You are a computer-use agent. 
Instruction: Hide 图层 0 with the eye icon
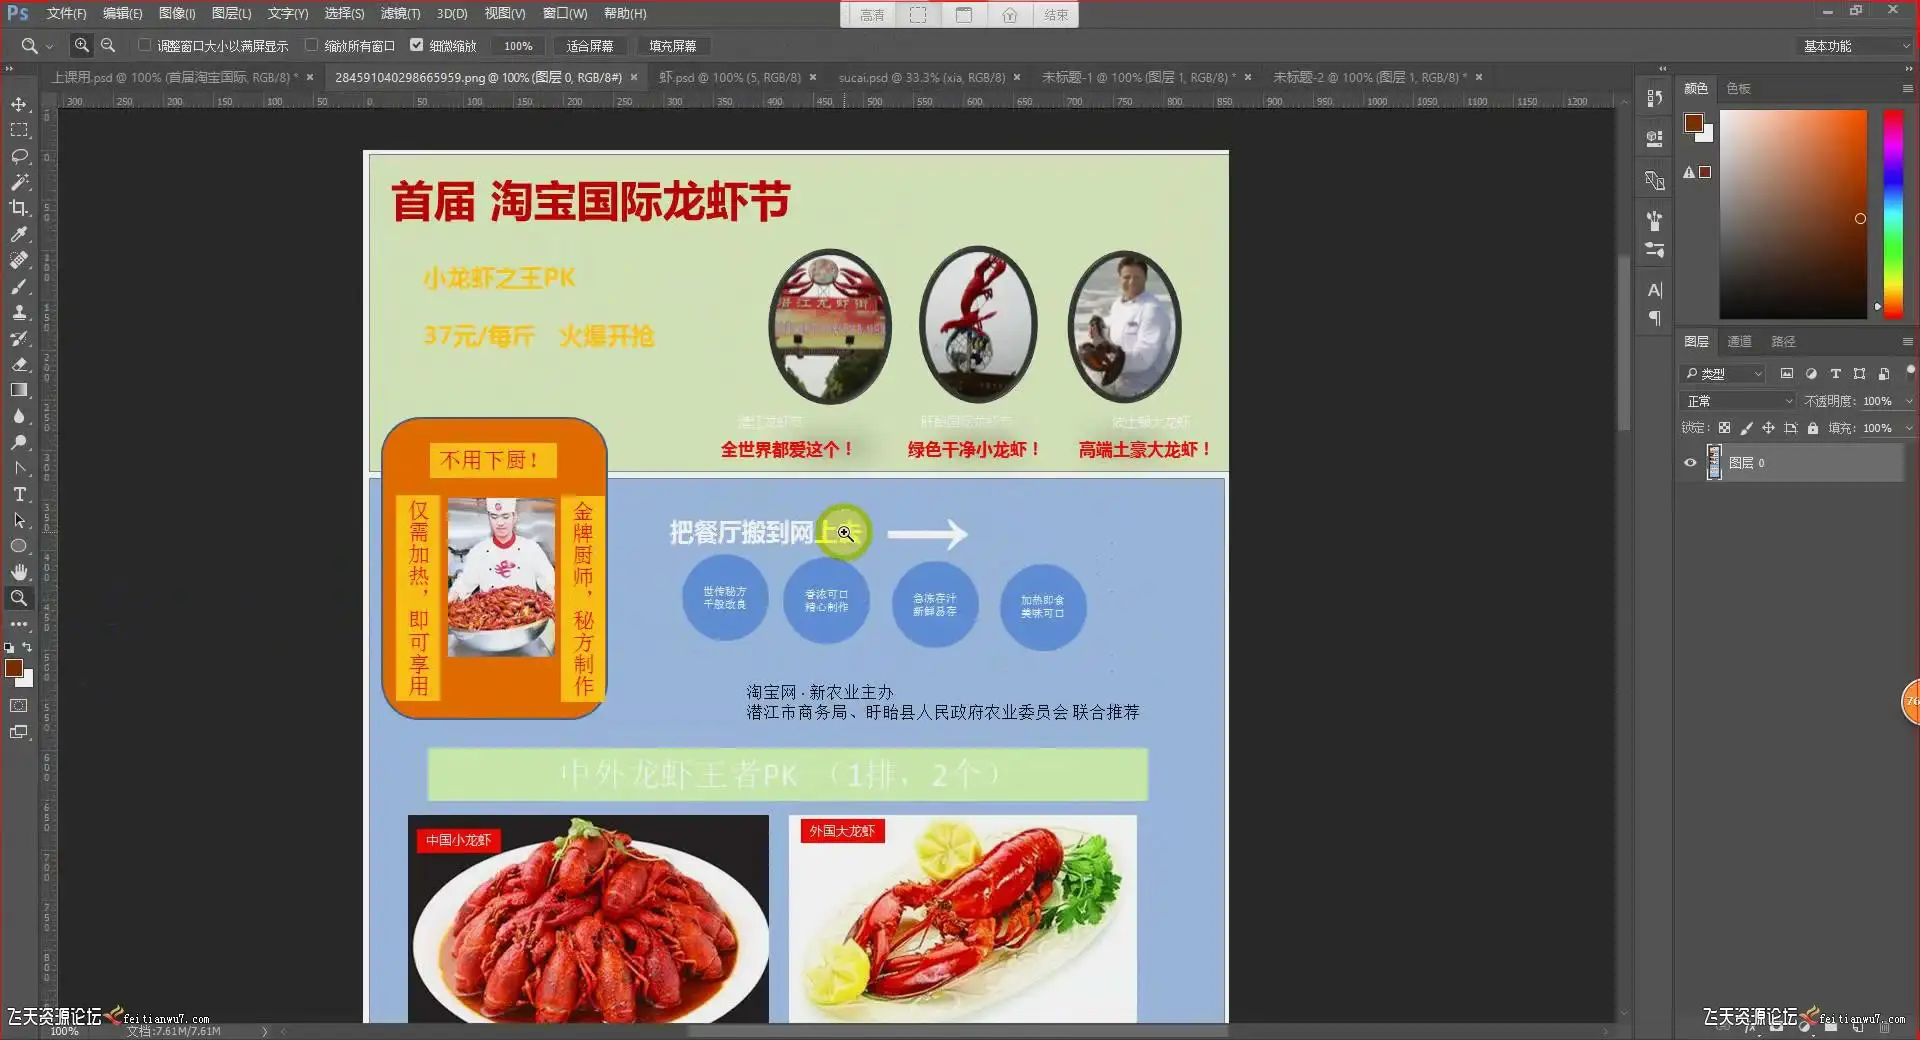(1690, 463)
